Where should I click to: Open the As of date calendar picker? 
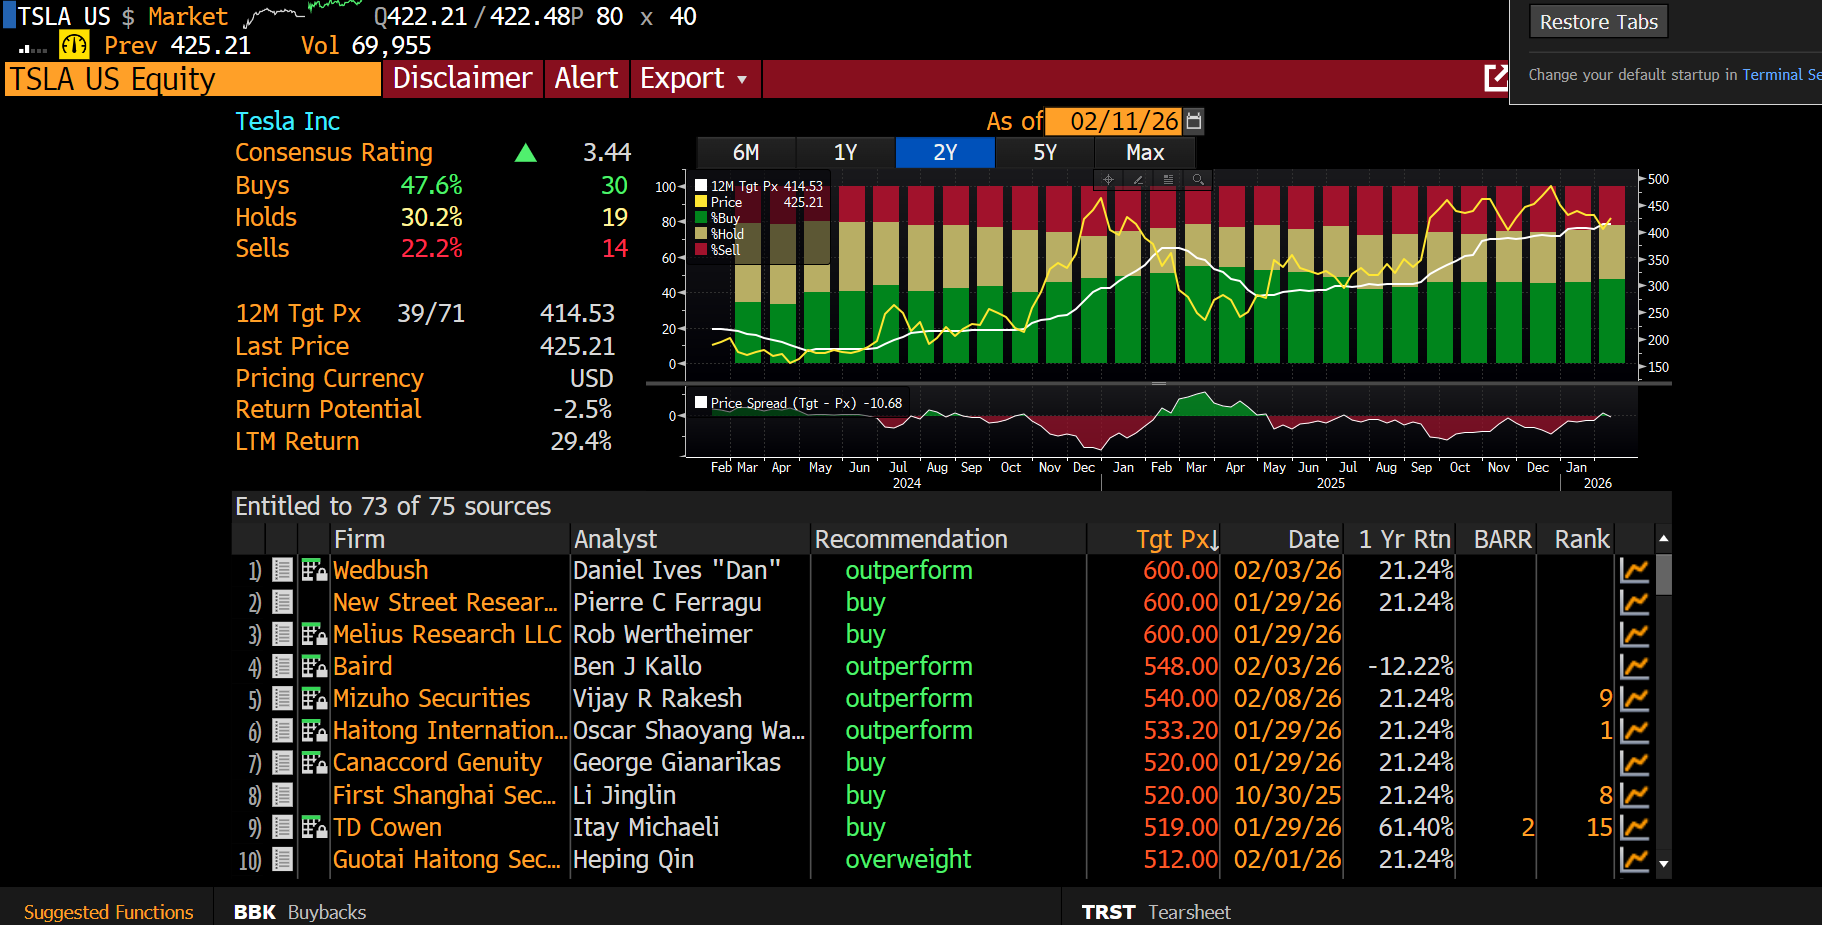1193,121
